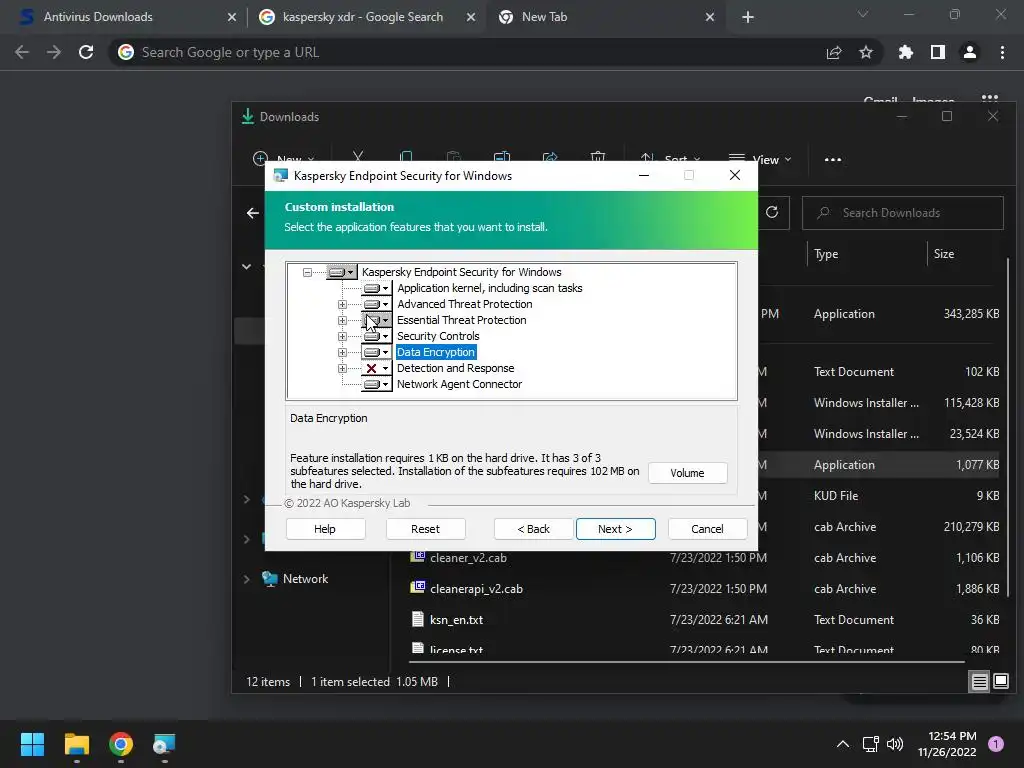The width and height of the screenshot is (1024, 768).
Task: Select Application kernel, including scan tasks
Action: point(489,288)
